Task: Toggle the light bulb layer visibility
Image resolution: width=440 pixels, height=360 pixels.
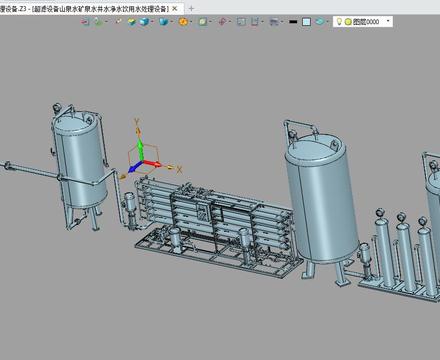Action: pyautogui.click(x=339, y=22)
